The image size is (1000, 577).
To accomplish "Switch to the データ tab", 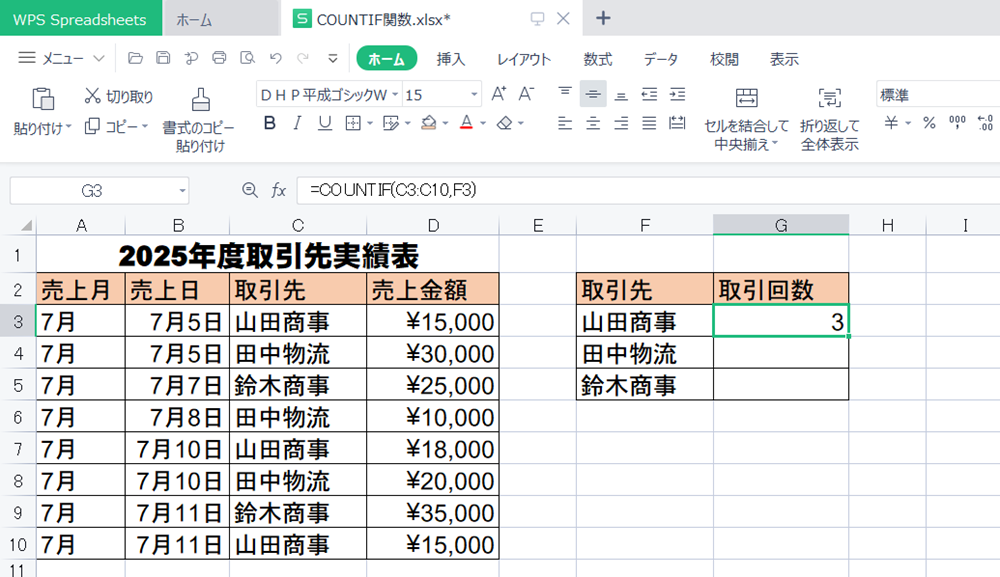I will click(660, 59).
